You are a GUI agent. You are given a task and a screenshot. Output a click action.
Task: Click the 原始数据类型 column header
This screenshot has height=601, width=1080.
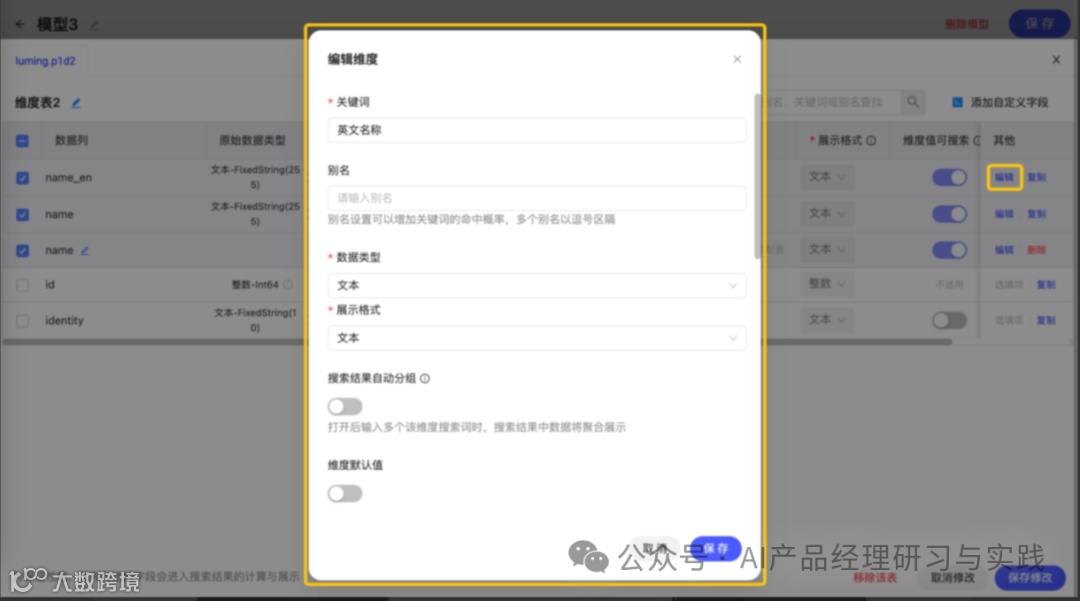(252, 140)
